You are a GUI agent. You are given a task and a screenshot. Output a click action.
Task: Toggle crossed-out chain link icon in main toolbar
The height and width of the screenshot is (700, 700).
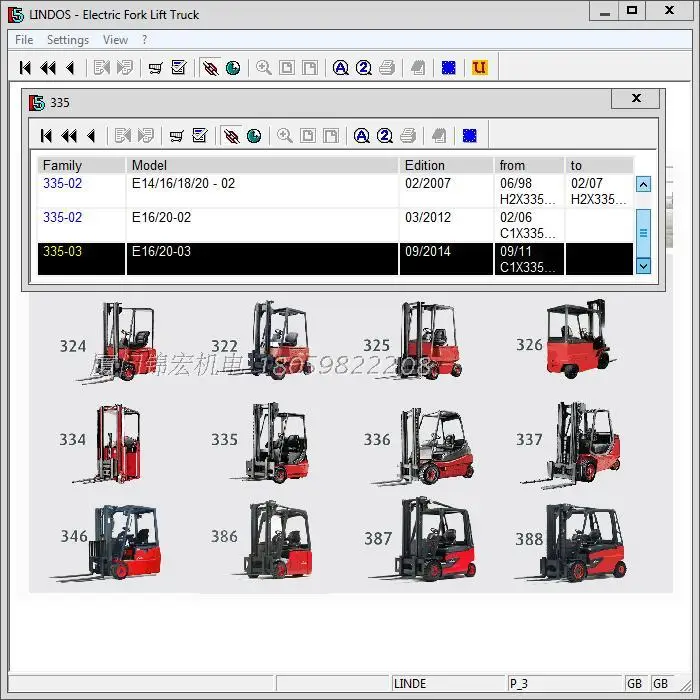pos(210,68)
